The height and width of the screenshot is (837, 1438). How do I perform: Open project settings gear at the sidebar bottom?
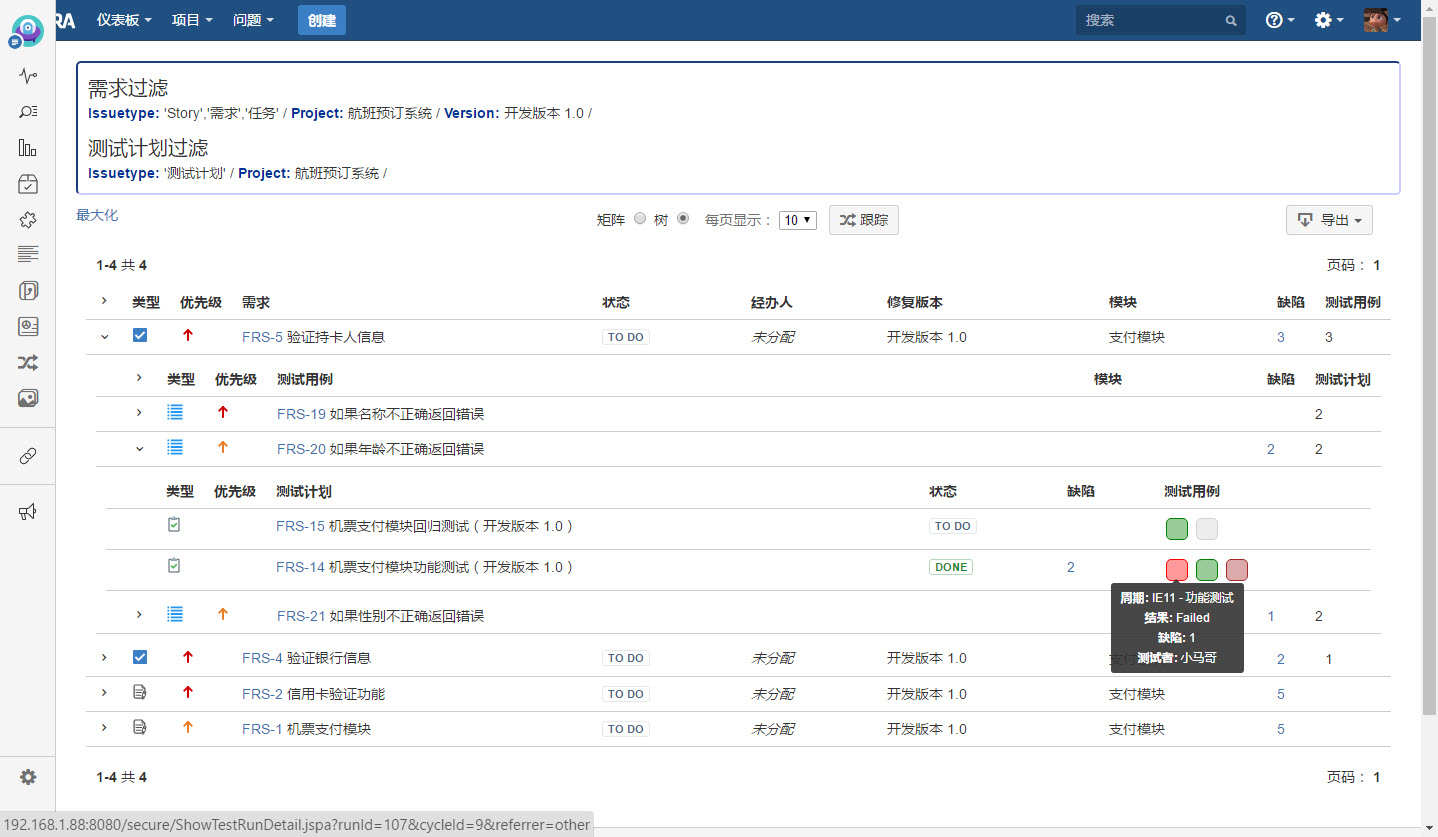tap(28, 777)
